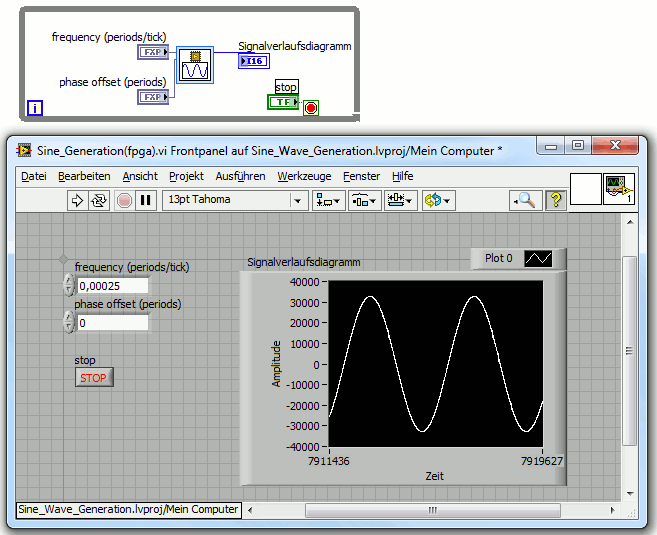This screenshot has height=535, width=657.
Task: Open the 13pt Tahoma font dropdown
Action: point(235,200)
